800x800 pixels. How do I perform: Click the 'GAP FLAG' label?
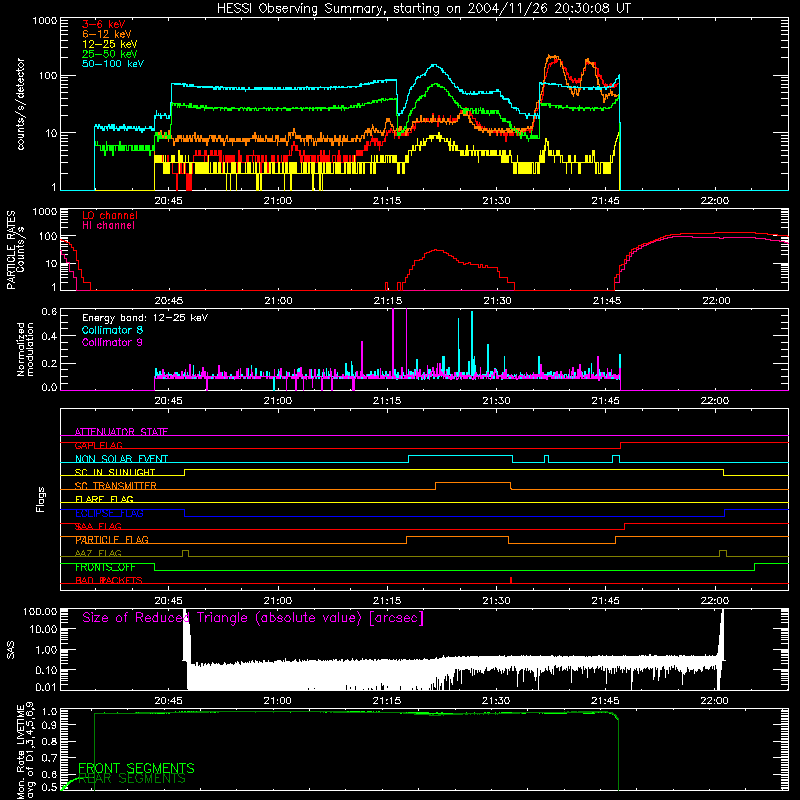[98, 445]
